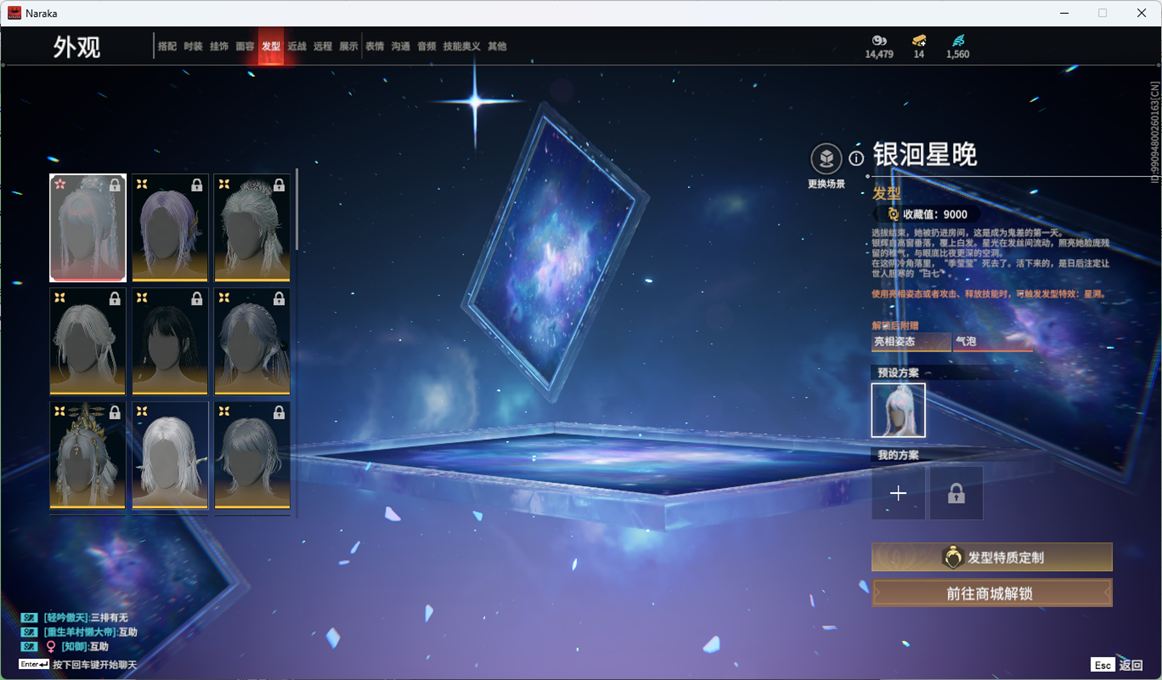The image size is (1162, 680).
Task: Switch to the 时装 tab
Action: pyautogui.click(x=193, y=47)
